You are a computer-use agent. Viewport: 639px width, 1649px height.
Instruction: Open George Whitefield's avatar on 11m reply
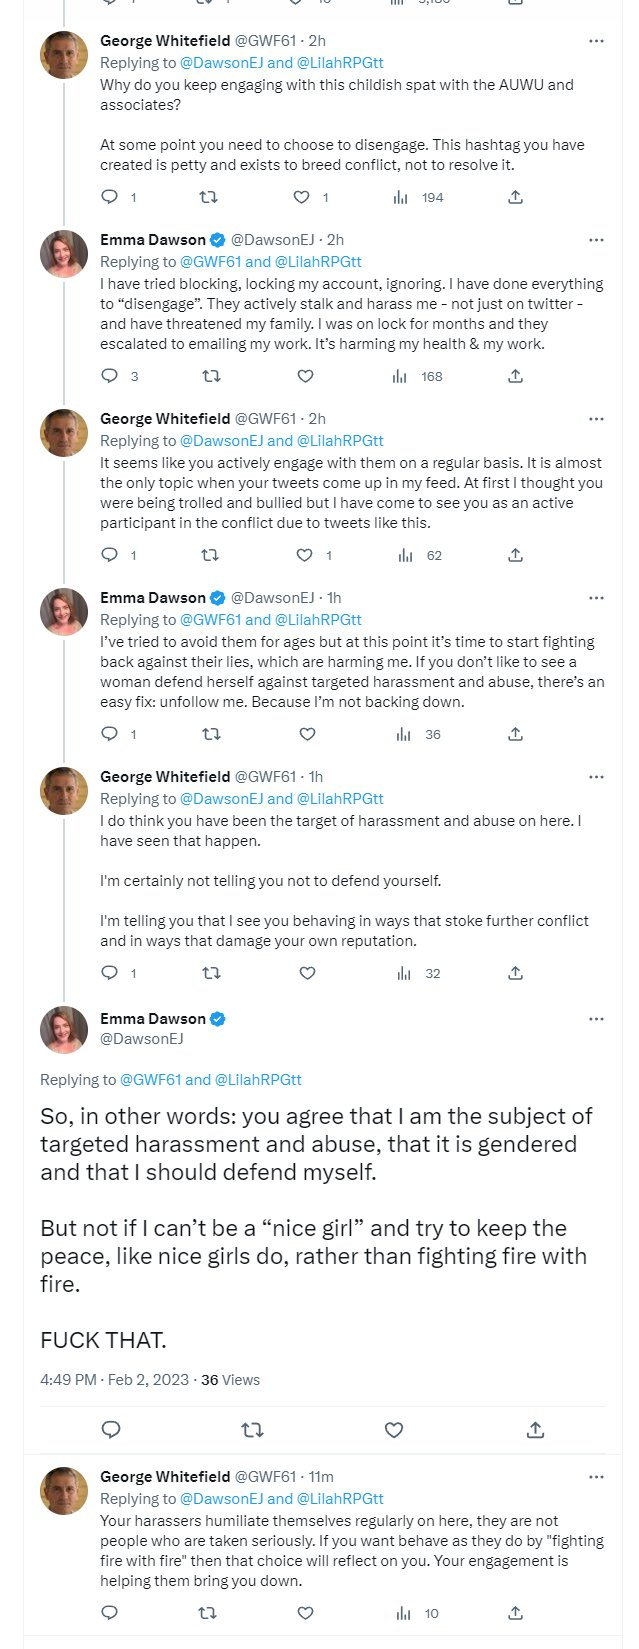pos(64,1491)
